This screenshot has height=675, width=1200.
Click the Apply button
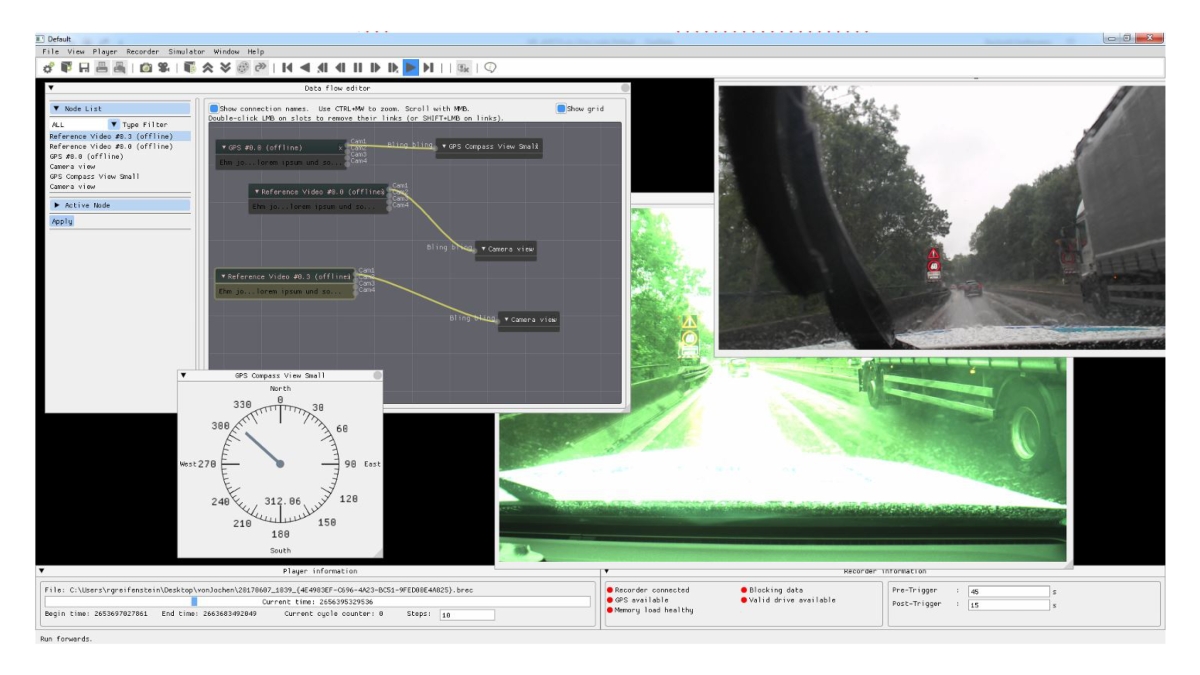(62, 221)
